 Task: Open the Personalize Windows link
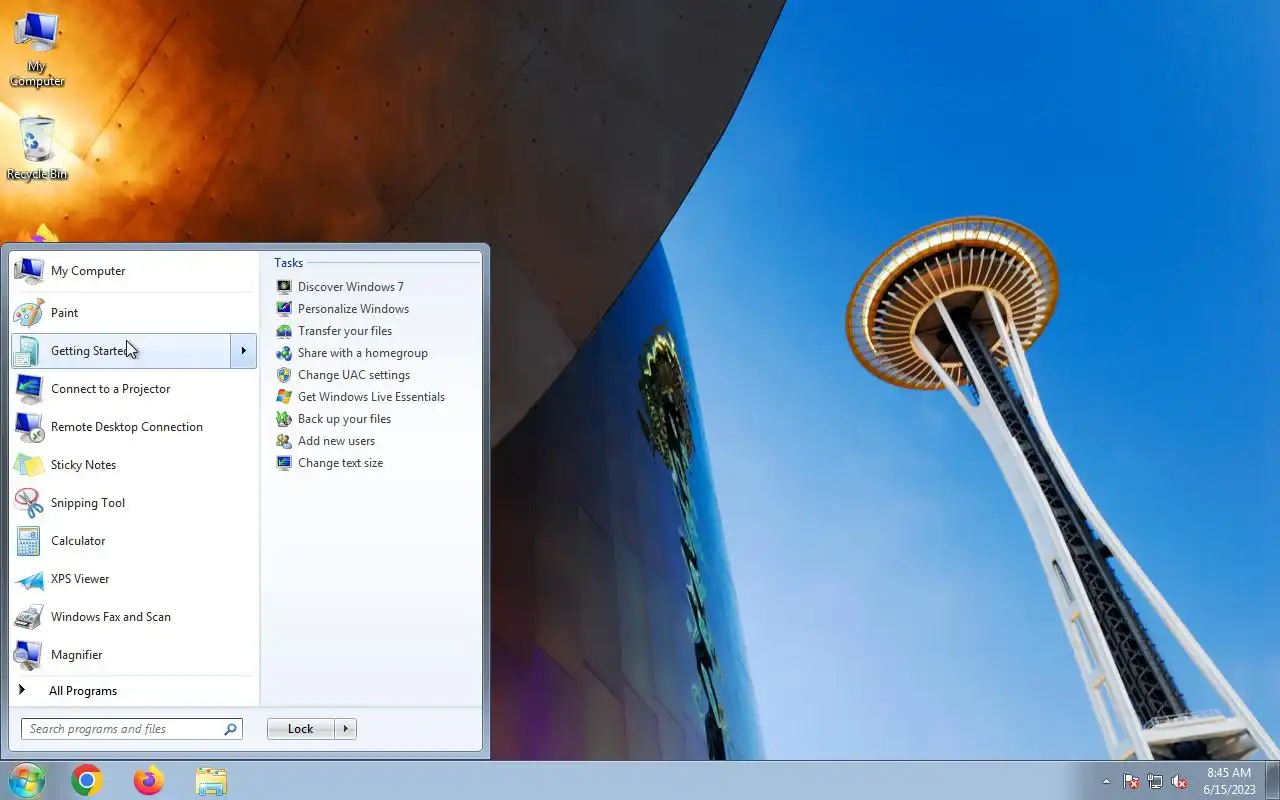pyautogui.click(x=353, y=309)
